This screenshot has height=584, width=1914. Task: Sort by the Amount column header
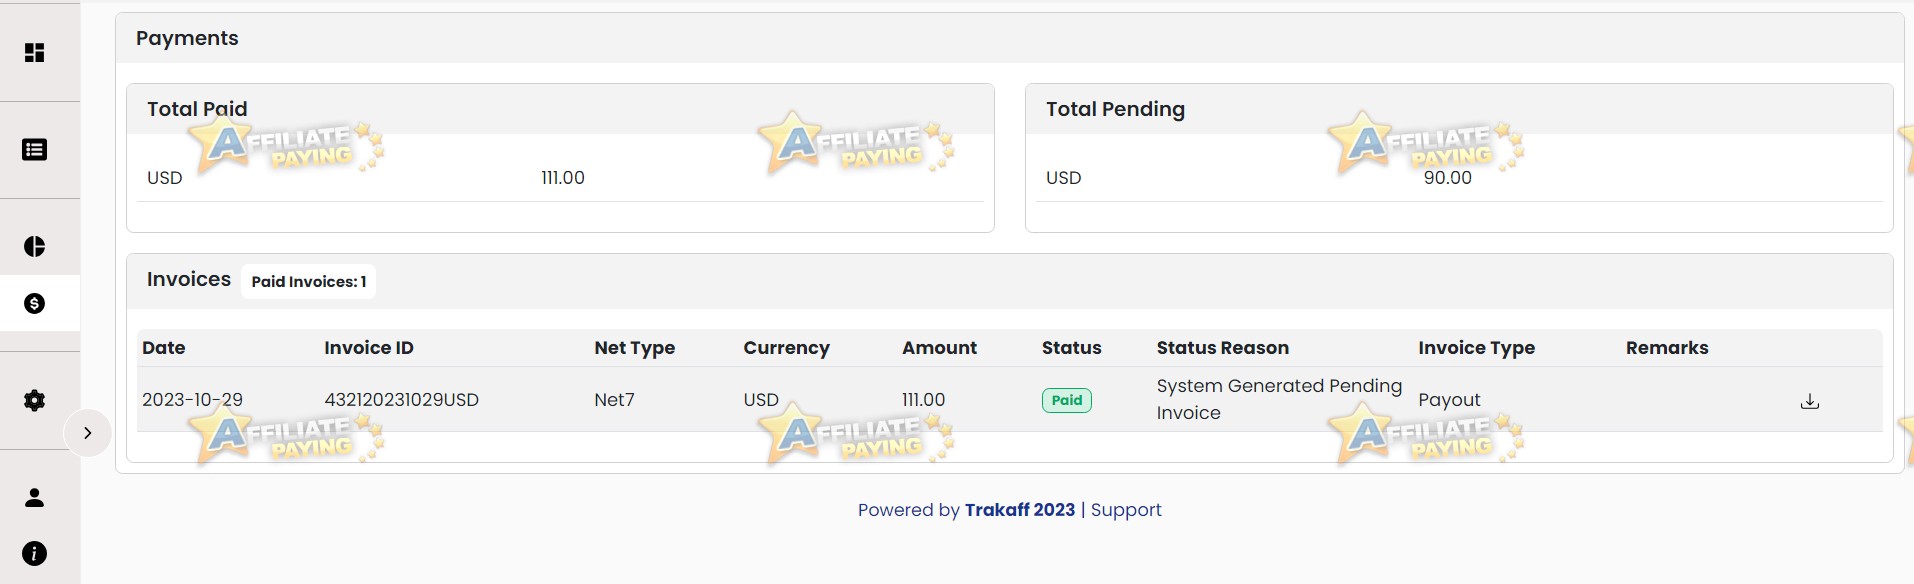[x=939, y=348]
